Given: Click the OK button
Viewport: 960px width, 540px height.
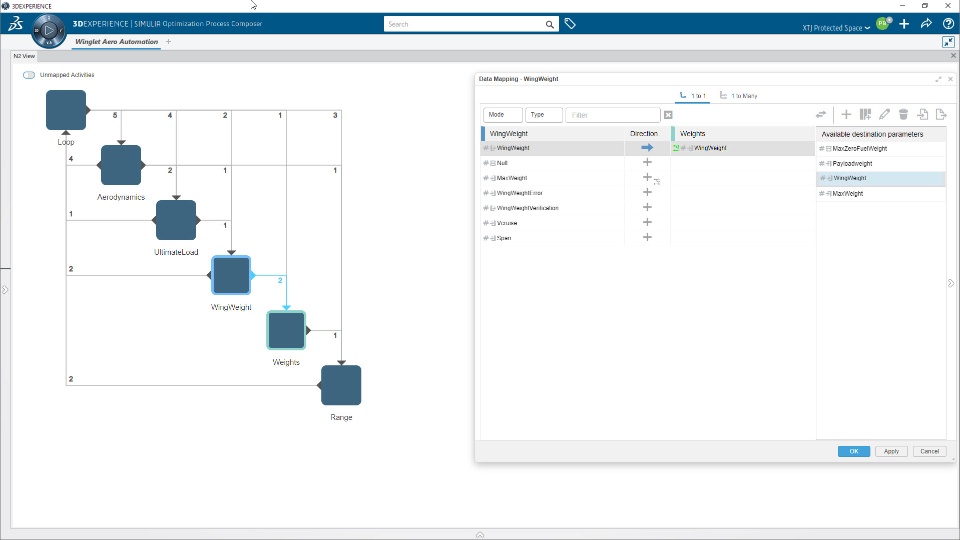Looking at the screenshot, I should click(x=853, y=451).
